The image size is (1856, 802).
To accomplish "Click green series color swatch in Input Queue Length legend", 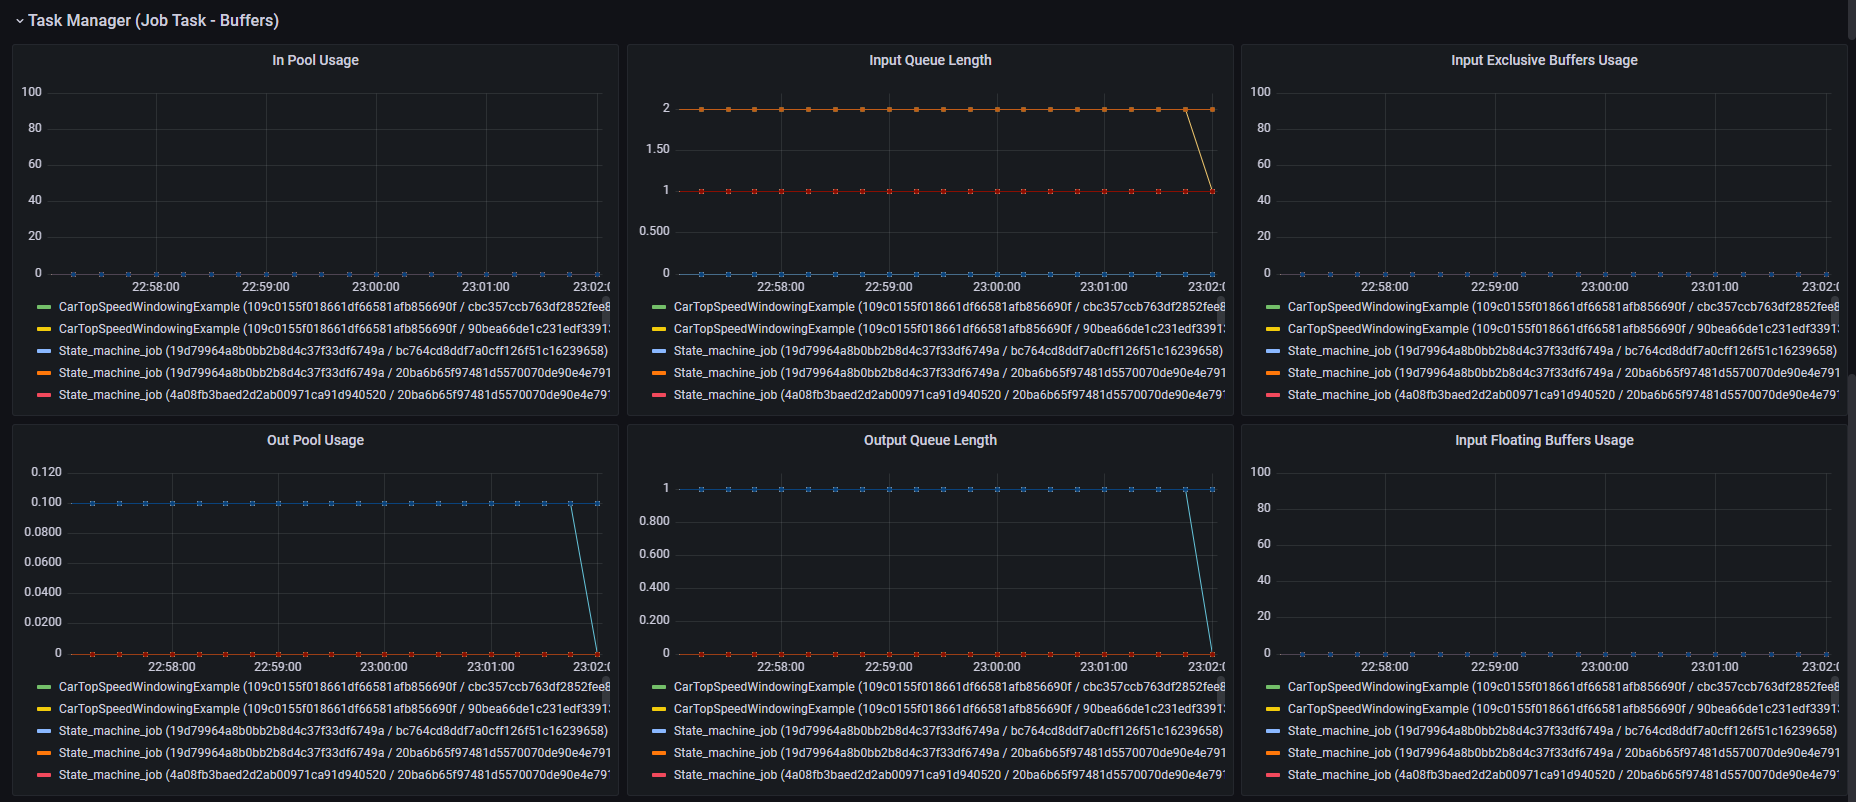I will click(x=659, y=307).
